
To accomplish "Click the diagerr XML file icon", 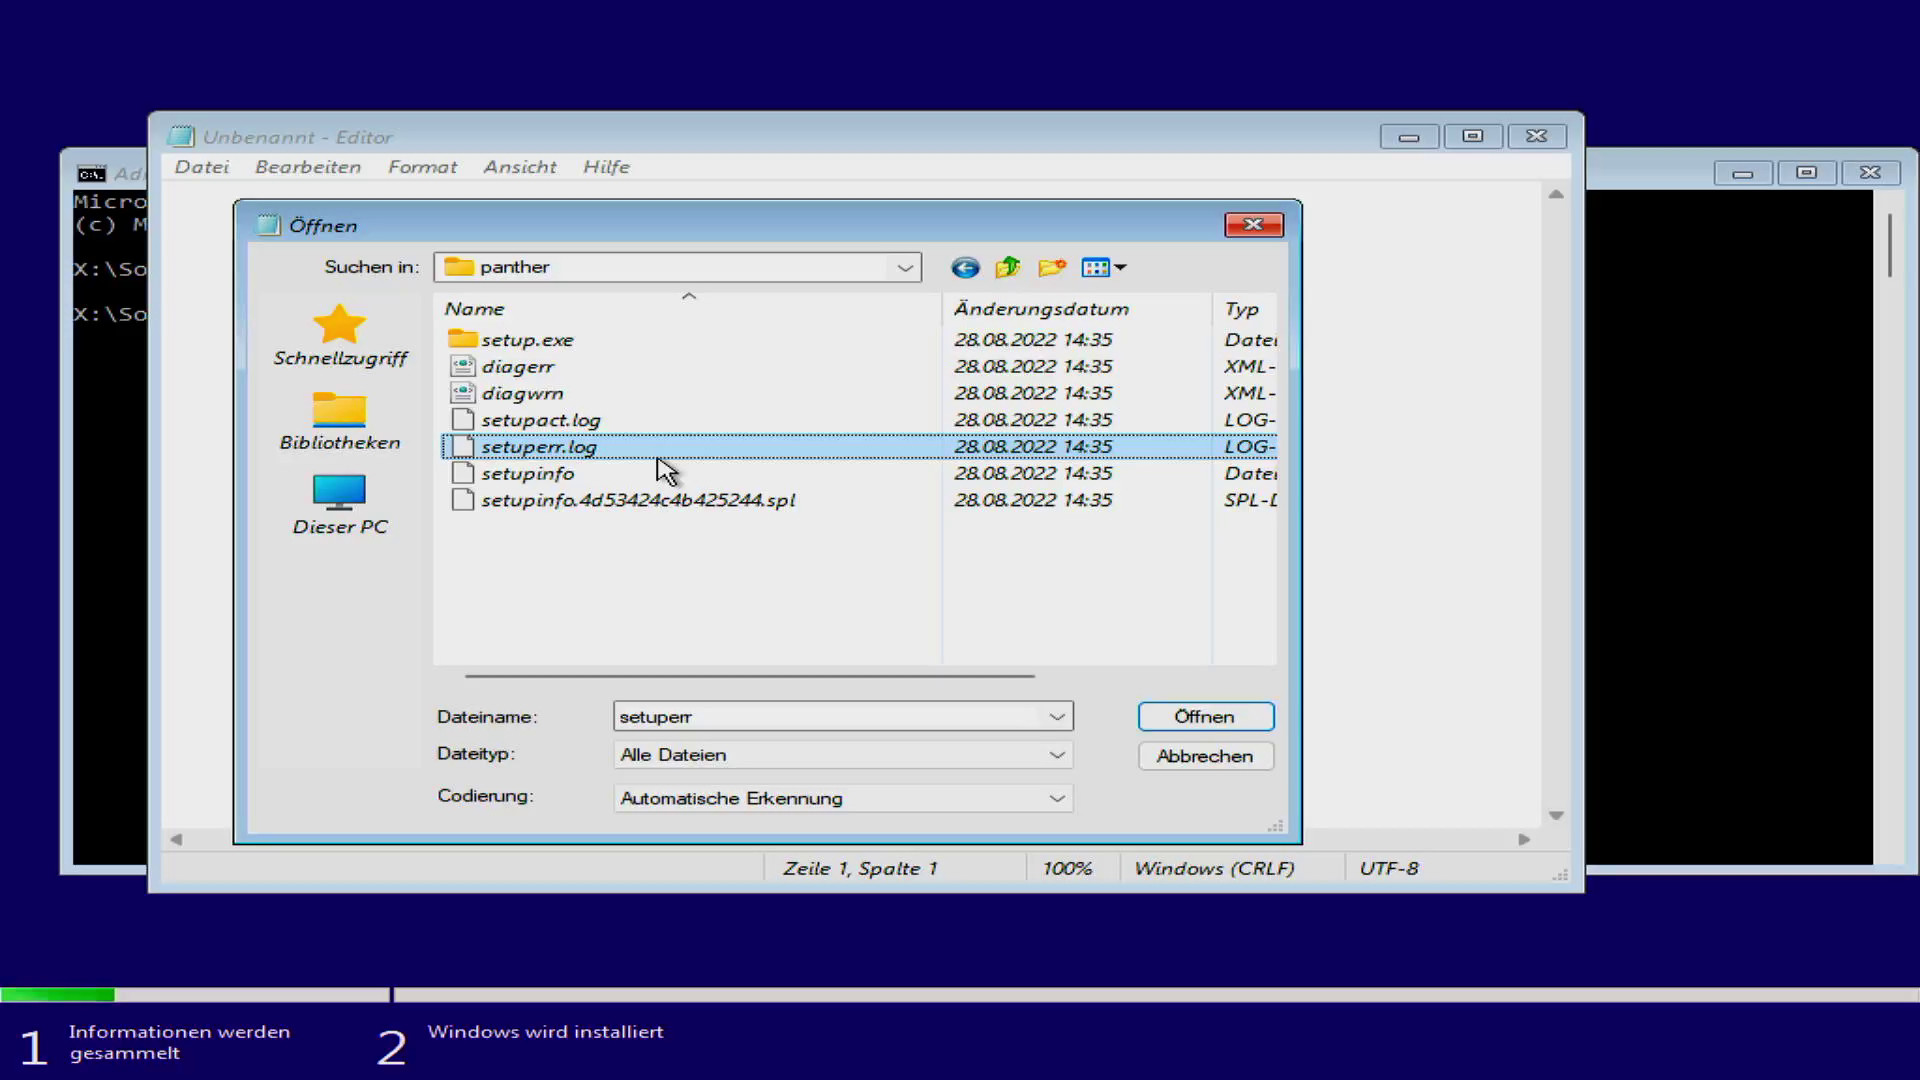I will (462, 366).
